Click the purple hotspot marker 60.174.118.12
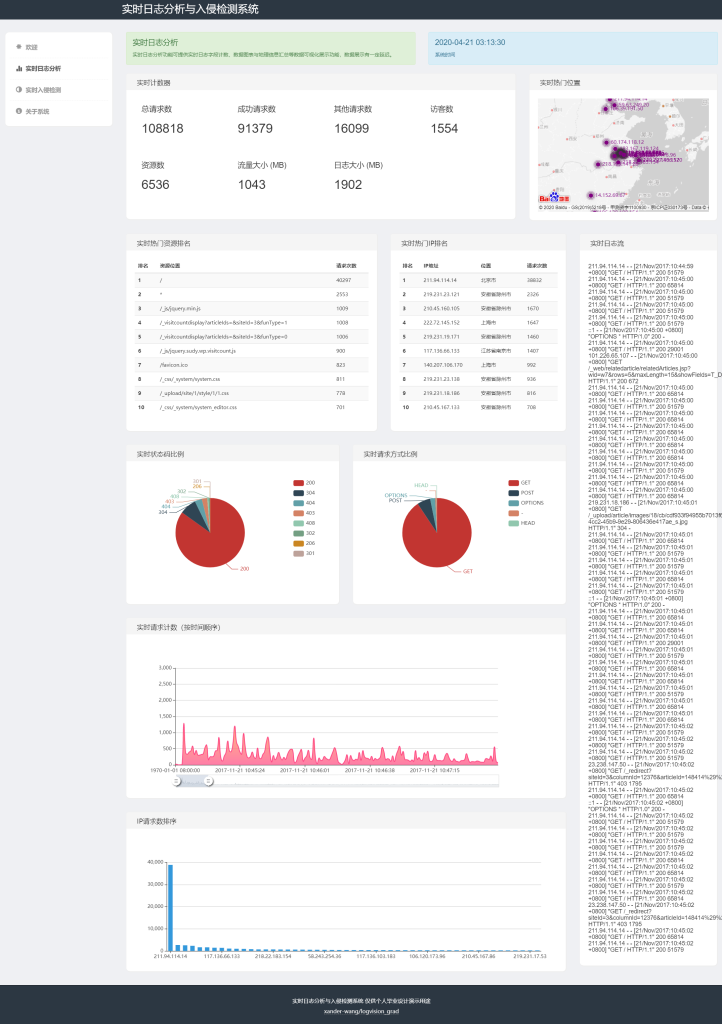722x1024 pixels. click(x=606, y=142)
